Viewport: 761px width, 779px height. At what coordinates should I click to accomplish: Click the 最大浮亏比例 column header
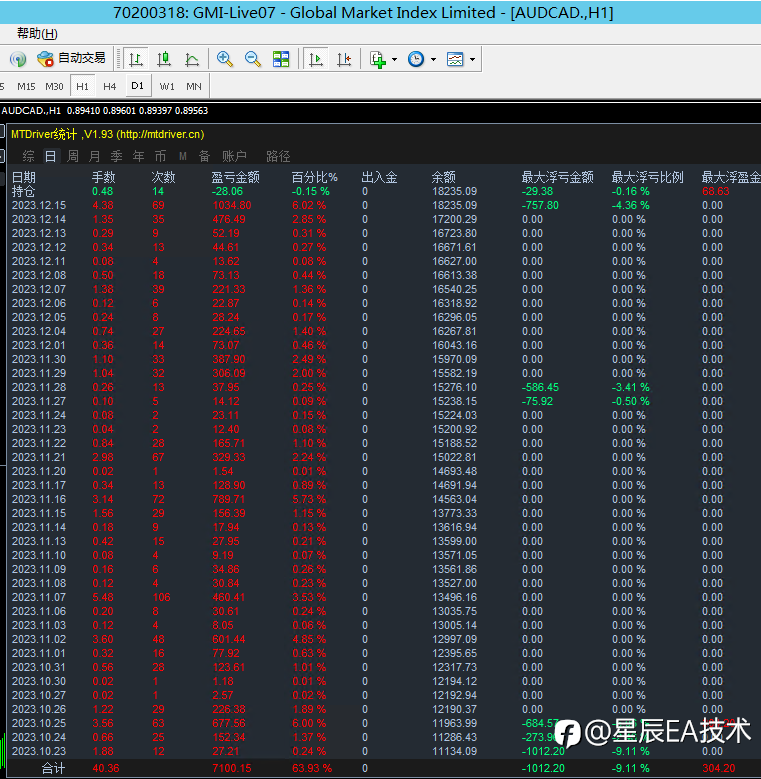[x=647, y=177]
